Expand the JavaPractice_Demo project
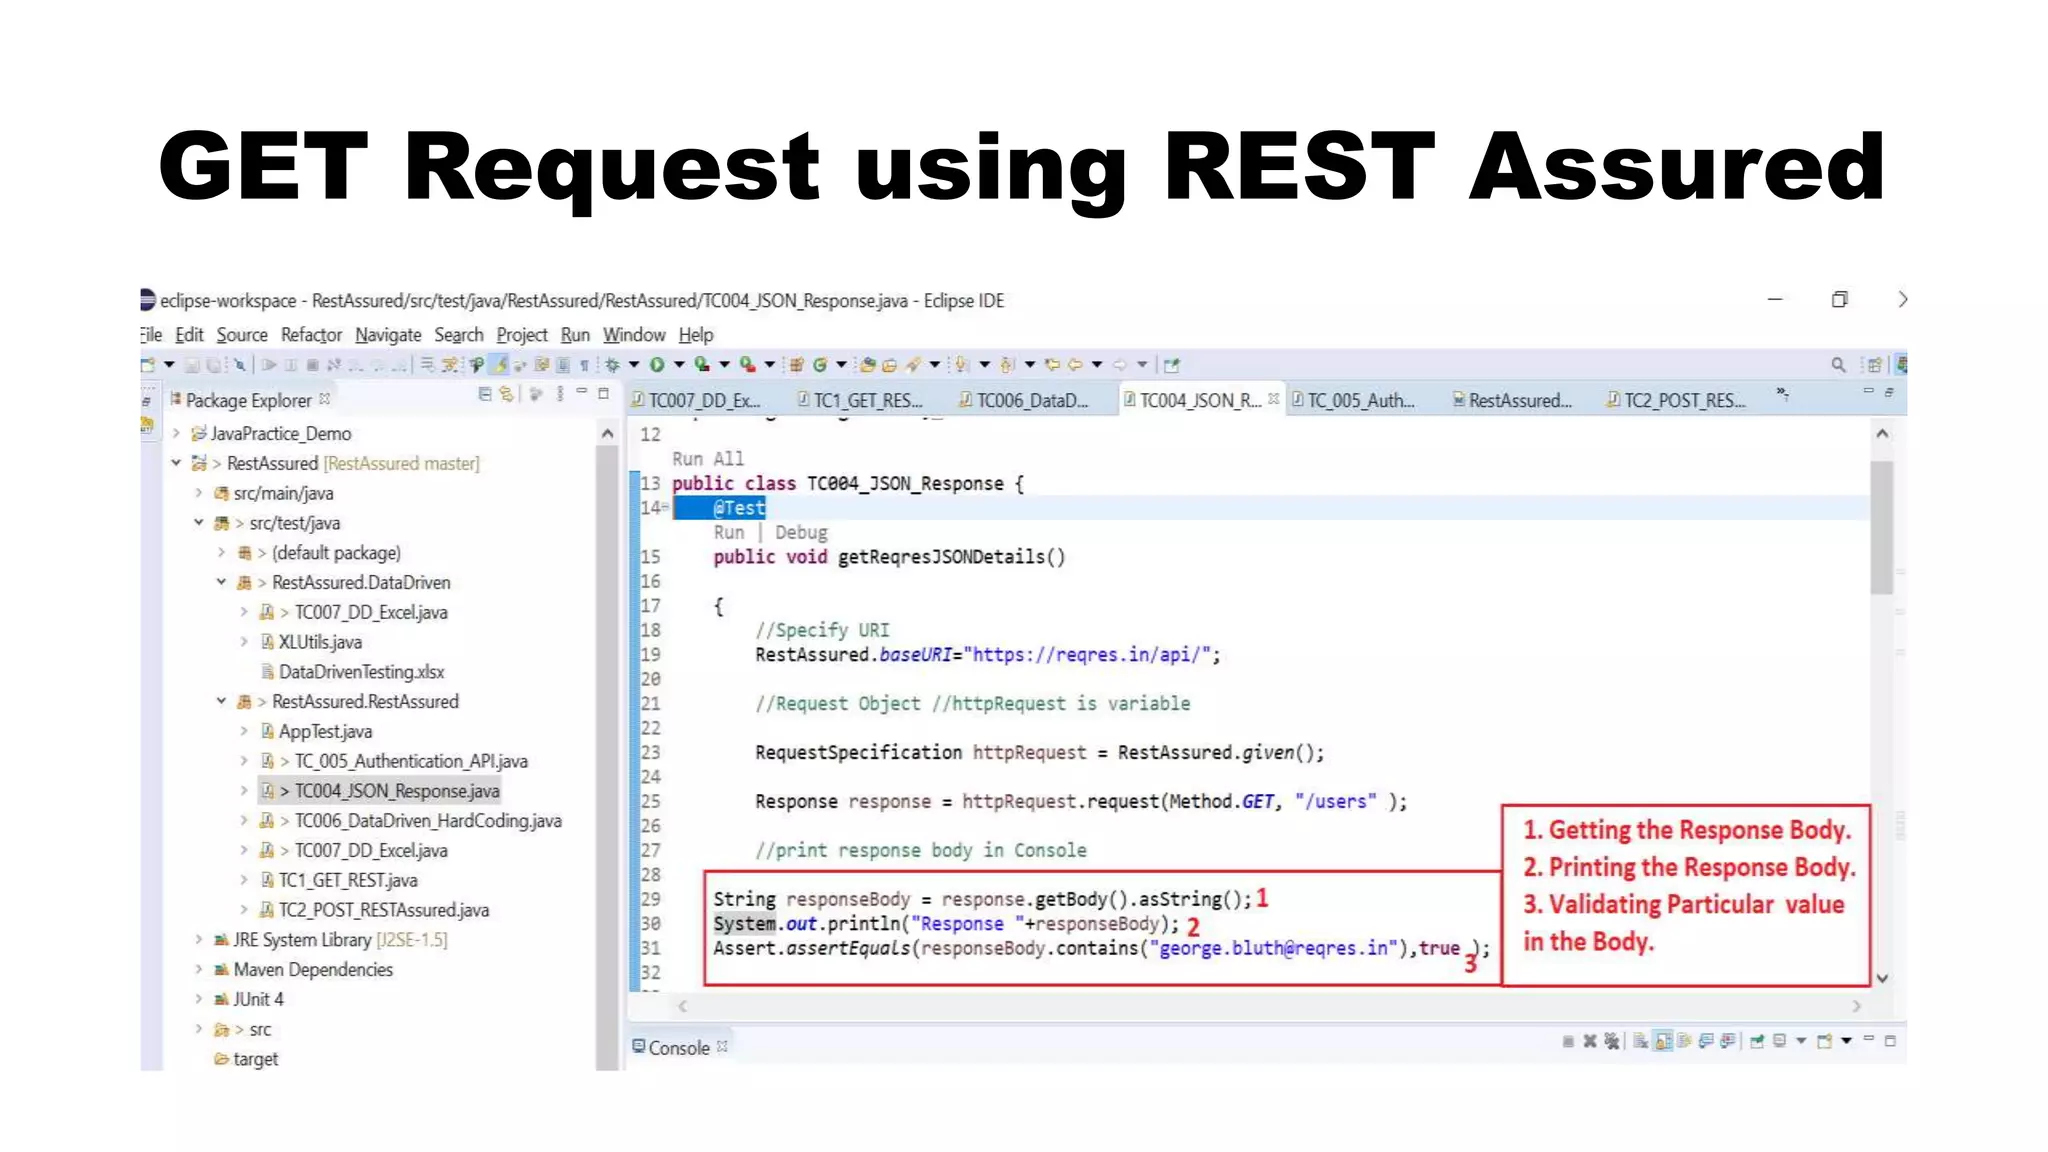This screenshot has width=2048, height=1152. click(176, 433)
